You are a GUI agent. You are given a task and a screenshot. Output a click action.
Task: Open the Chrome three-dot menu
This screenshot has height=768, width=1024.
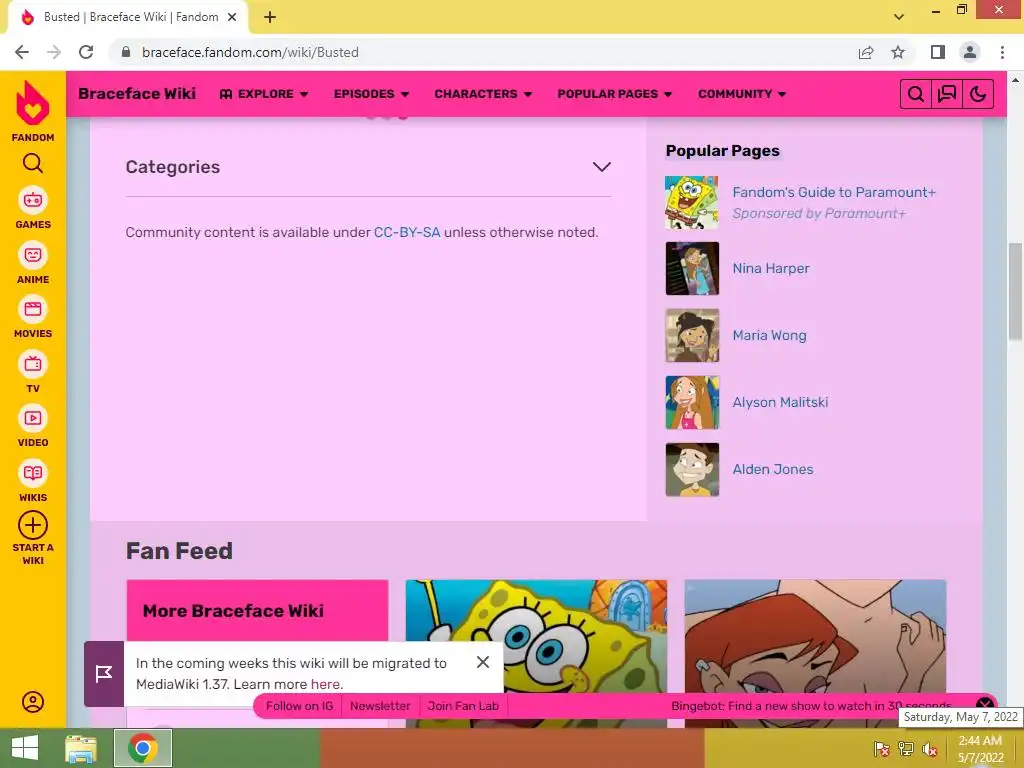pyautogui.click(x=1002, y=52)
